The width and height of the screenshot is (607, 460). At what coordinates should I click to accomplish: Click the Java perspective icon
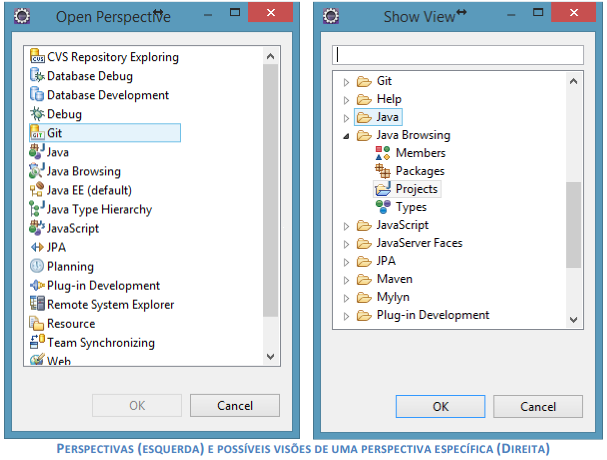point(37,151)
